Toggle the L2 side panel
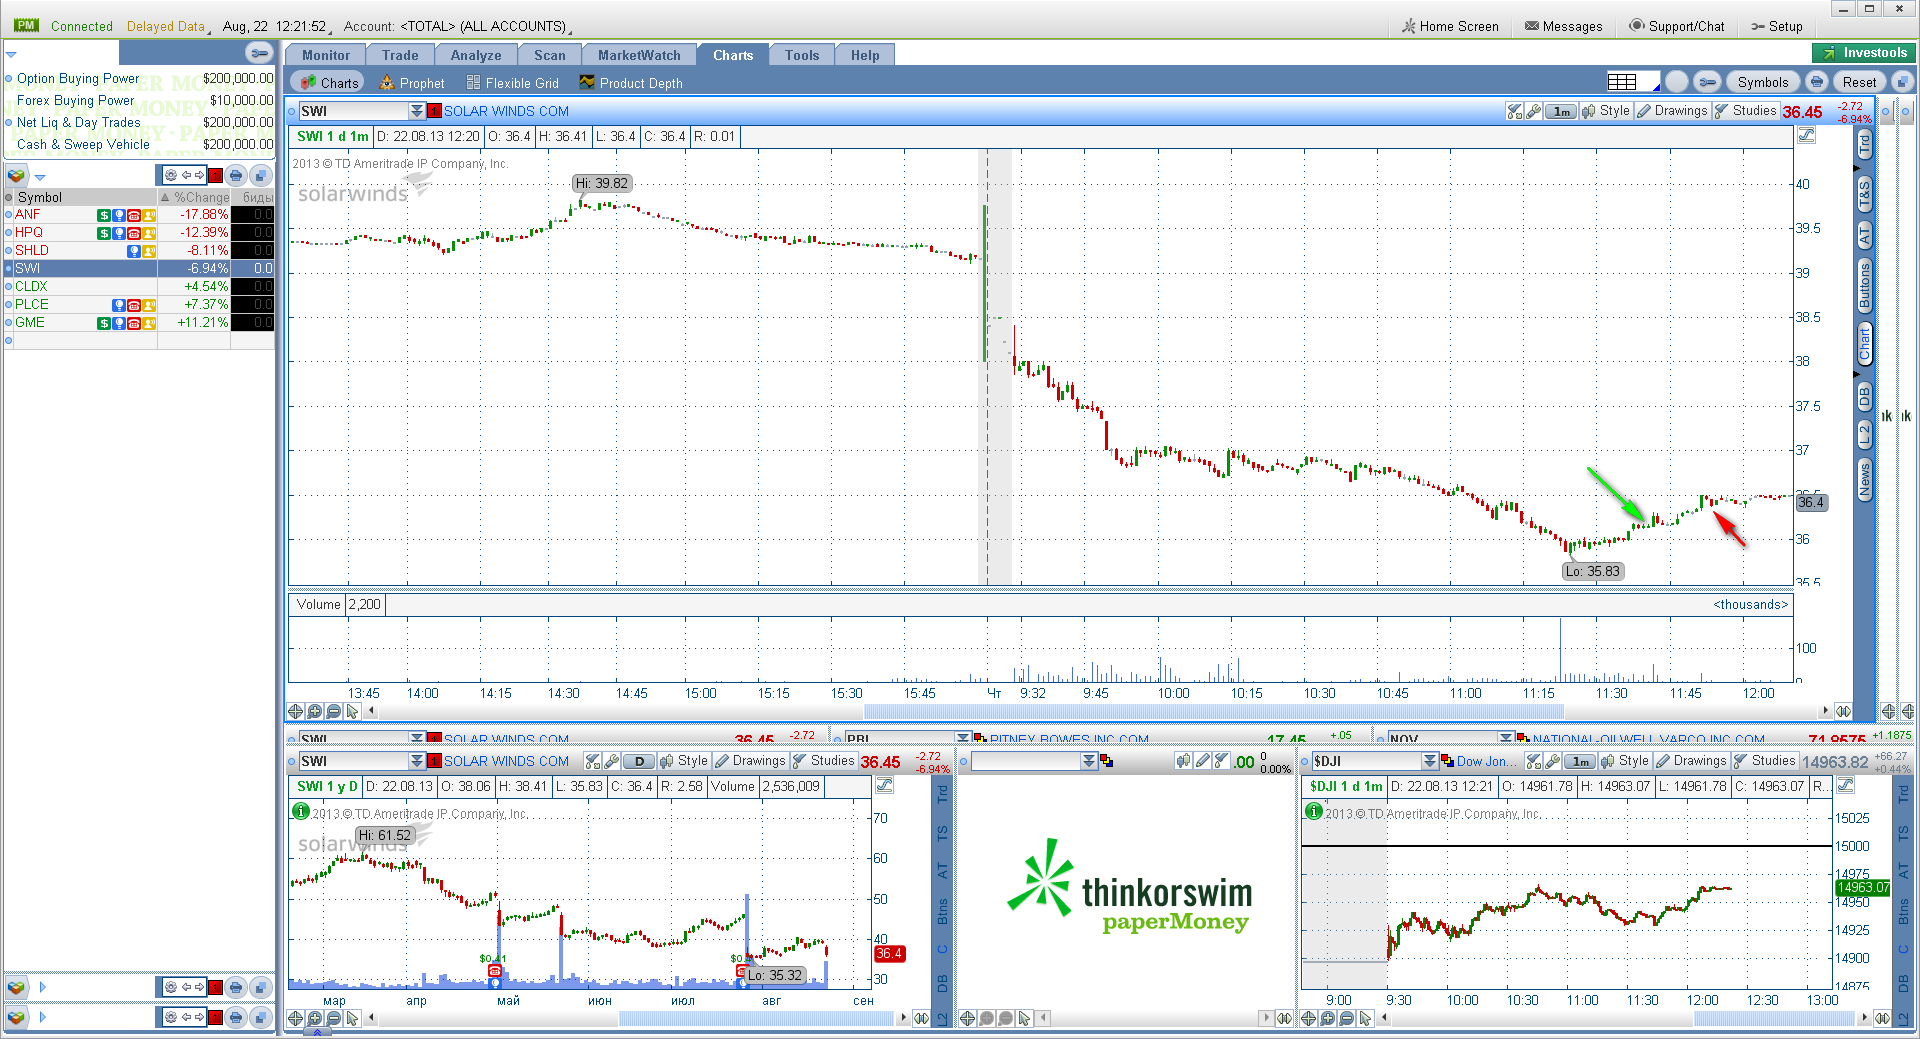Screen dimensions: 1920x1039 click(x=1865, y=434)
